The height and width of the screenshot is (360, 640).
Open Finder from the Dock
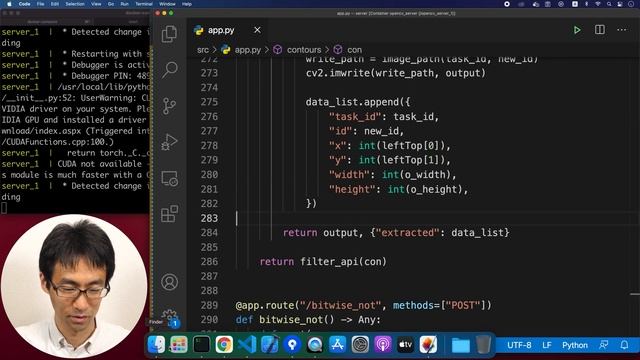[156, 344]
